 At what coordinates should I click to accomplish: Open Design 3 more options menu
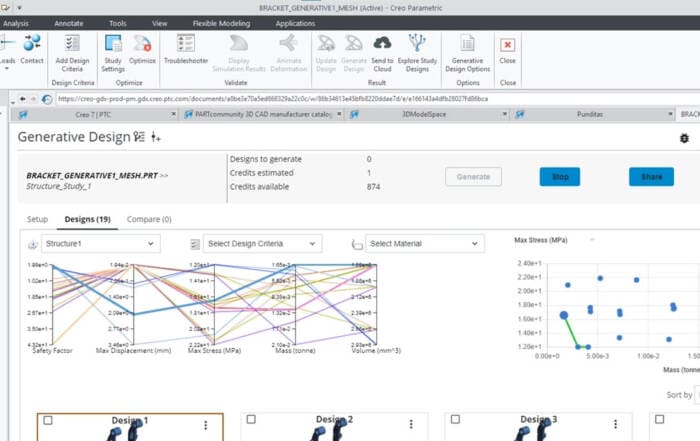coord(616,424)
